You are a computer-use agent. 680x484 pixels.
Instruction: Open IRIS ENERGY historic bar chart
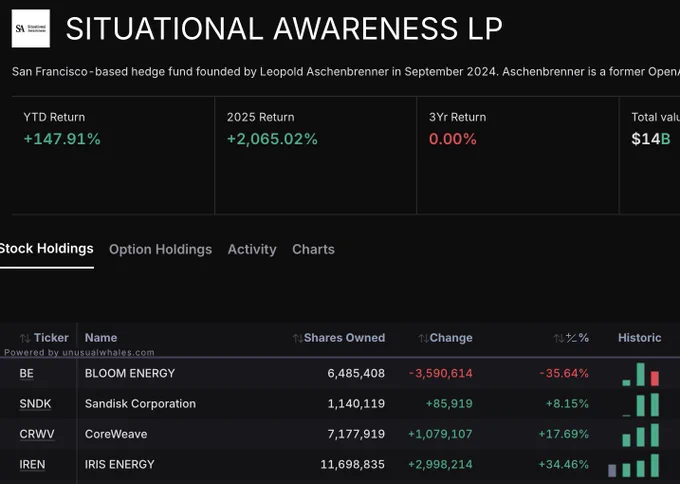pos(634,465)
